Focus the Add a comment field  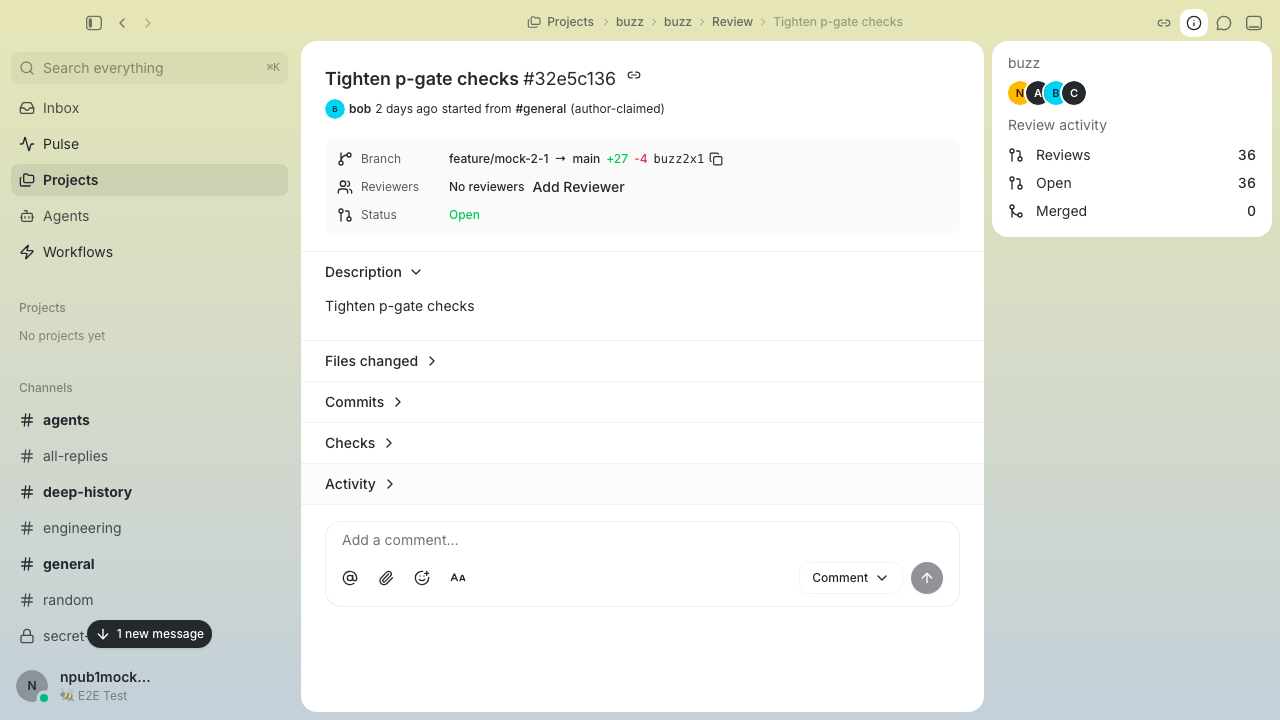click(x=642, y=540)
